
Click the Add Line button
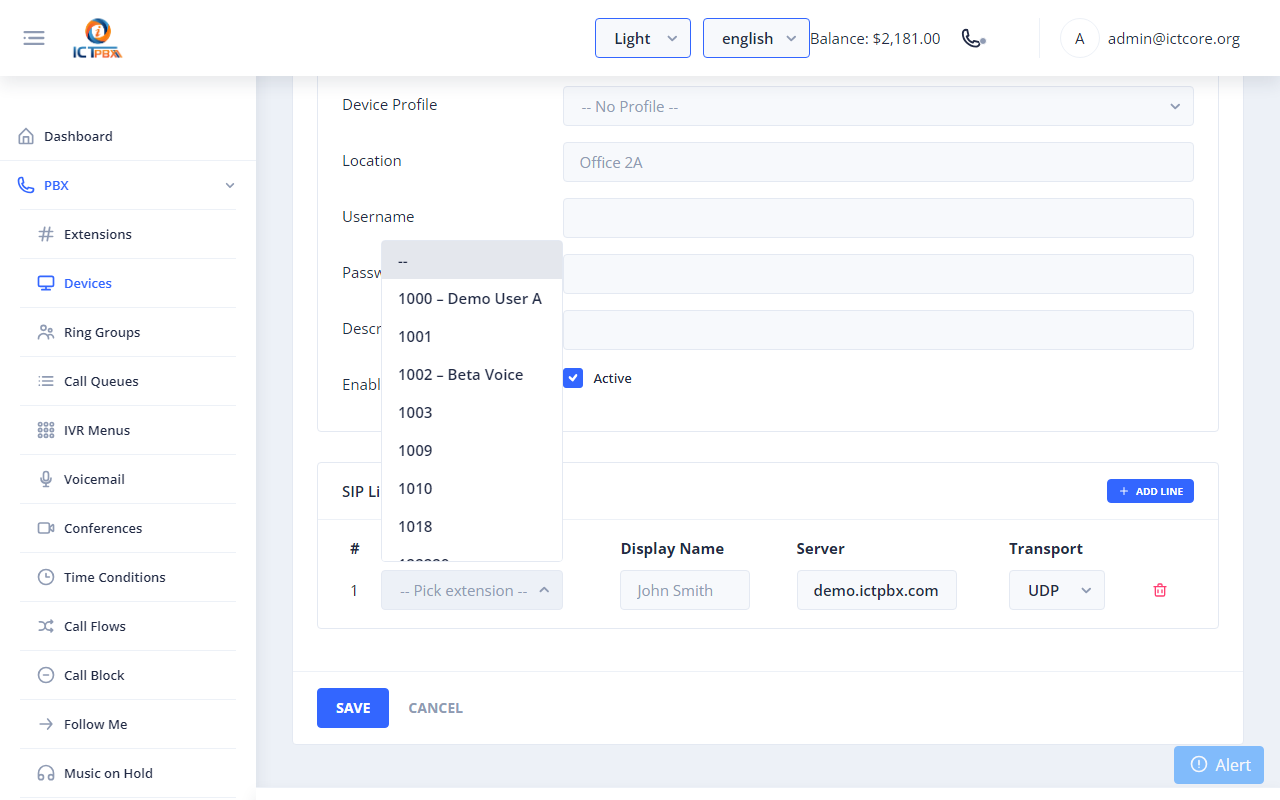(1150, 491)
